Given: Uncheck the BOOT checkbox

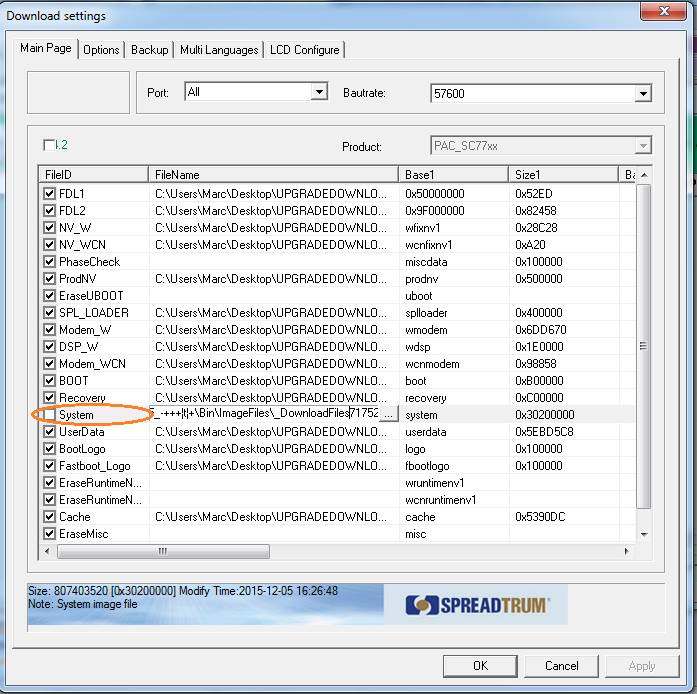Looking at the screenshot, I should [49, 381].
